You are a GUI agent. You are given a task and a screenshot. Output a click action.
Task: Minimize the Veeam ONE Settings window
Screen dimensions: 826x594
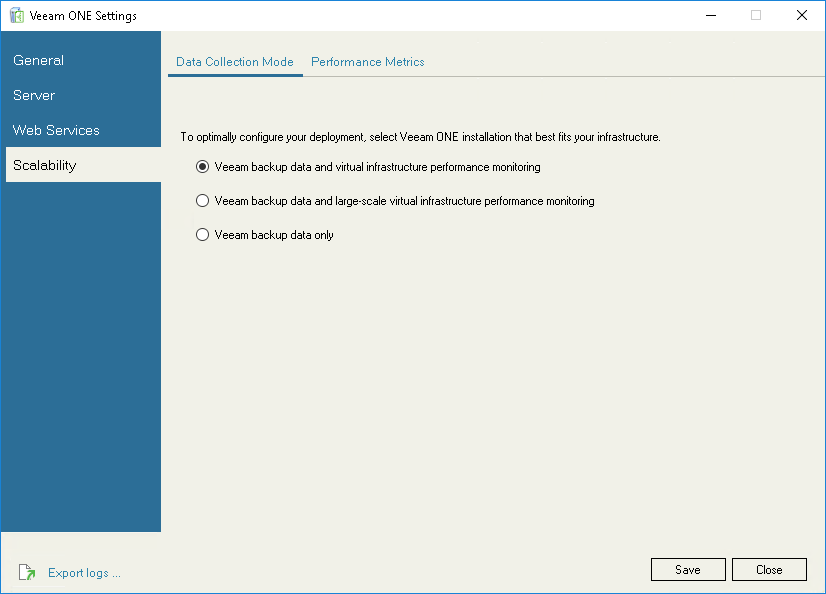(x=711, y=15)
